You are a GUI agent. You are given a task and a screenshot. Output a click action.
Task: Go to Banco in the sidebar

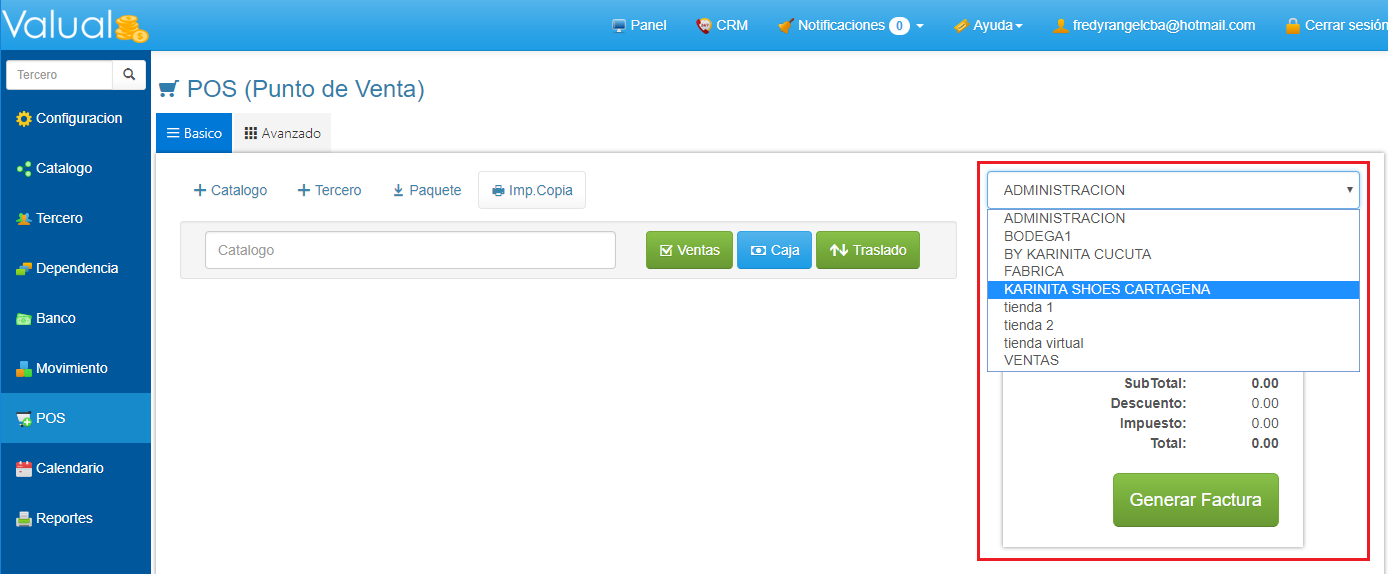(x=55, y=318)
